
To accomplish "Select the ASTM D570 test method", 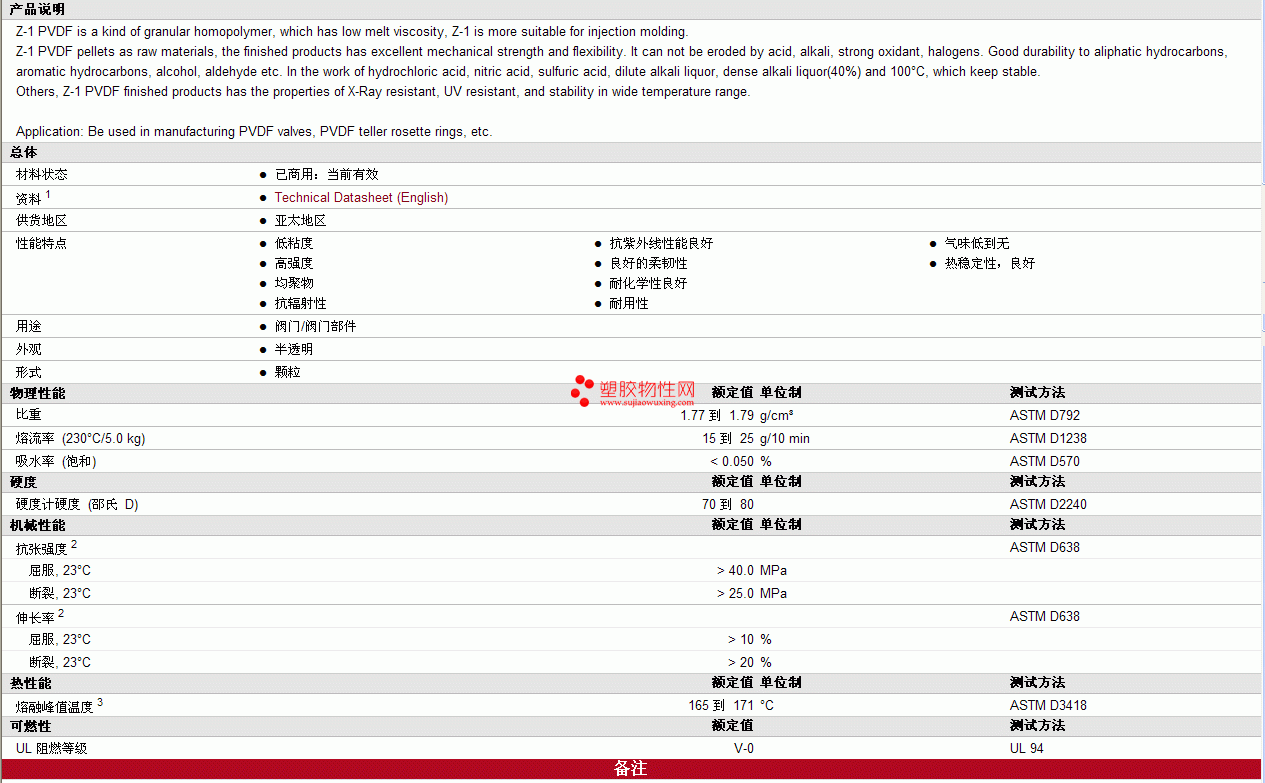I will point(1045,461).
